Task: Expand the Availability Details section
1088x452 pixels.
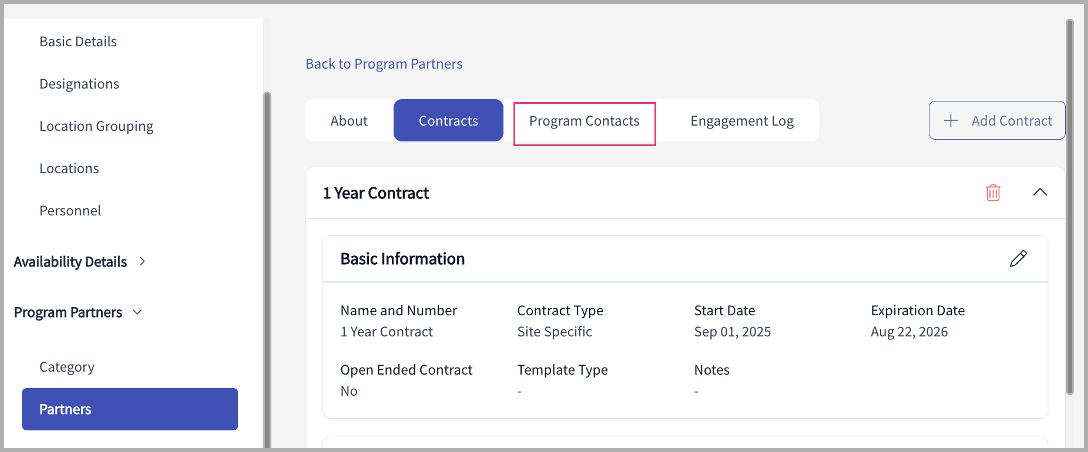Action: [142, 262]
